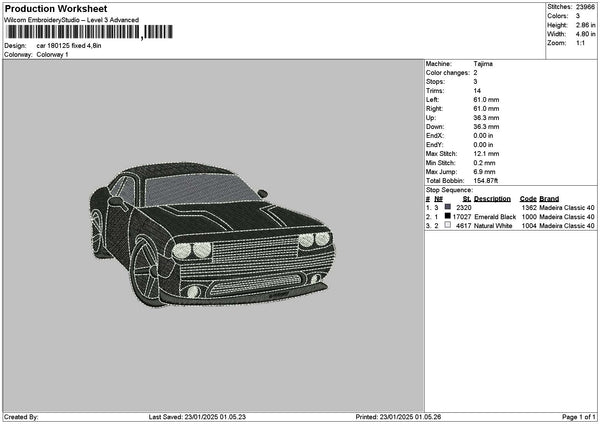This screenshot has height=424, width=600.
Task: Click the Emerald Black description text
Action: (x=494, y=217)
